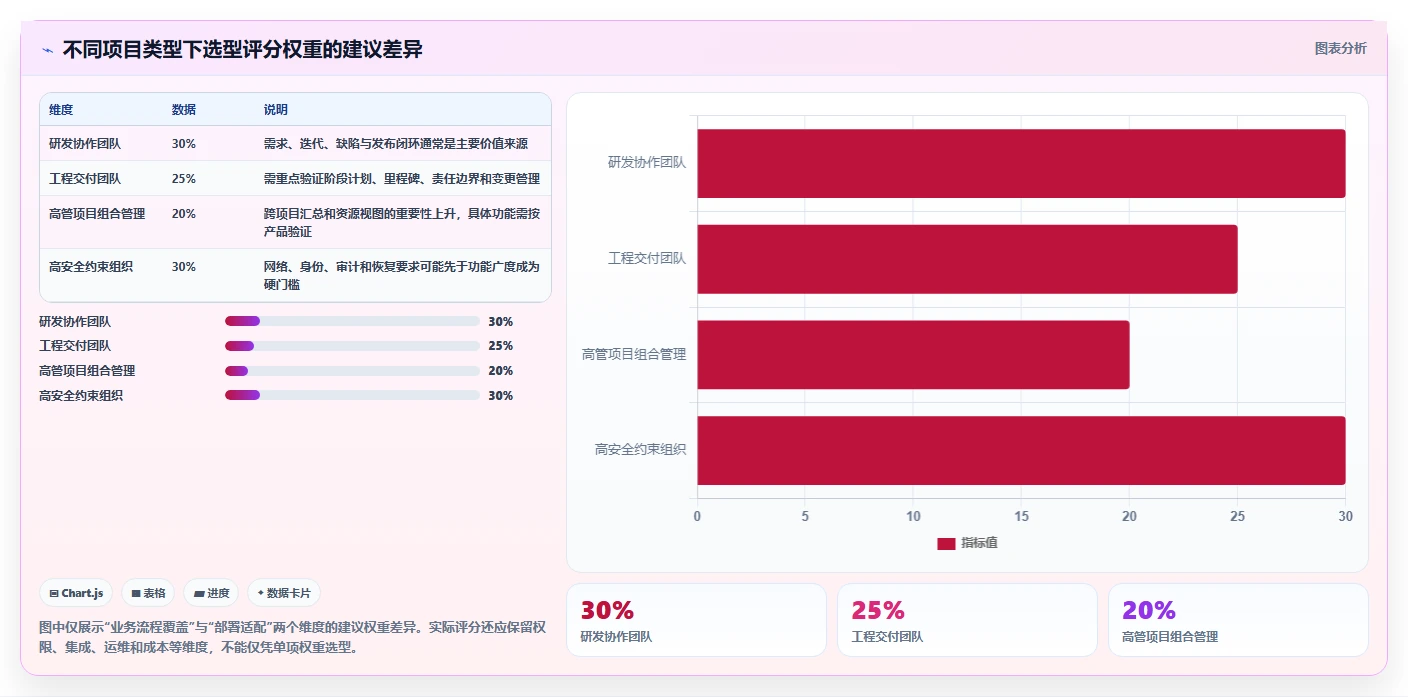Click description starting 跨项目汇总和资源视图

(402, 223)
